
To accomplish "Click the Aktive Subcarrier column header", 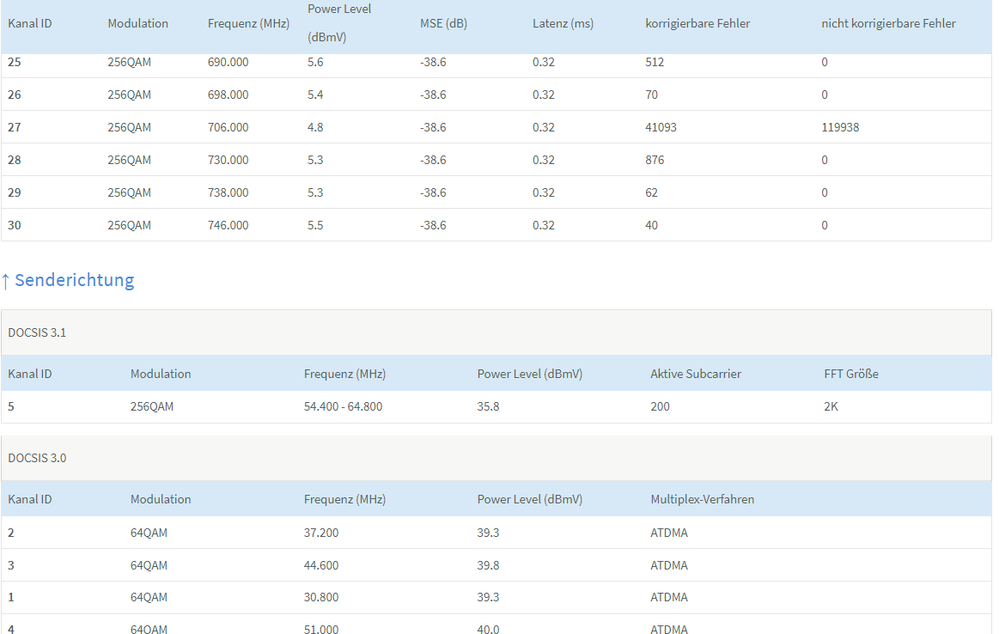I will 696,373.
